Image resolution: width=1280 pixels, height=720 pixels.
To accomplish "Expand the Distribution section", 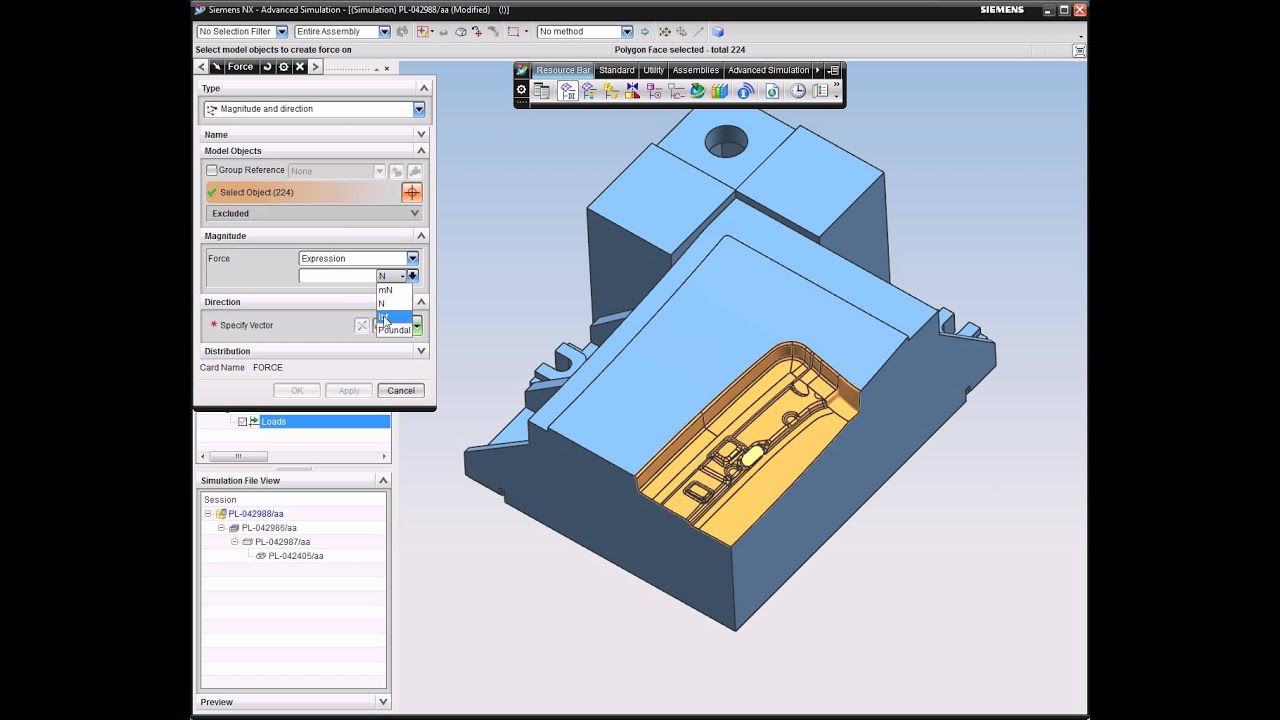I will [421, 351].
